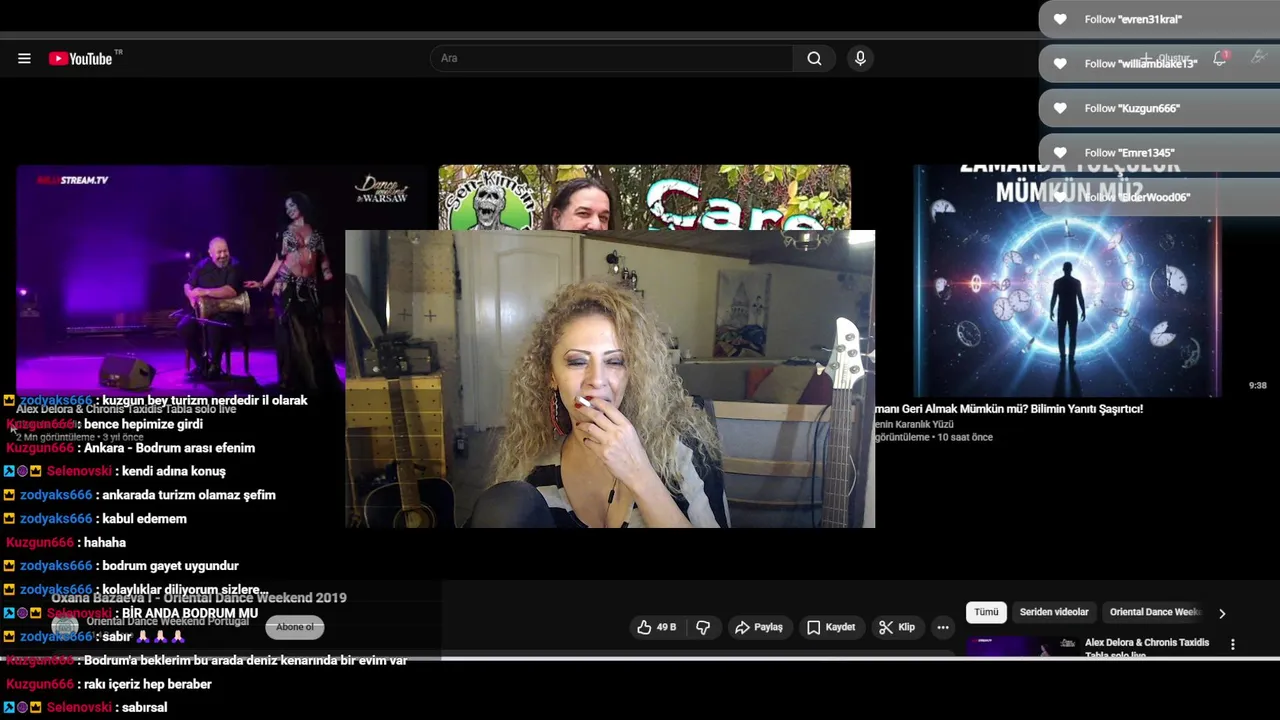
Task: Click chat message 'kolaylıklar diliyorum sizlere'
Action: pos(185,590)
